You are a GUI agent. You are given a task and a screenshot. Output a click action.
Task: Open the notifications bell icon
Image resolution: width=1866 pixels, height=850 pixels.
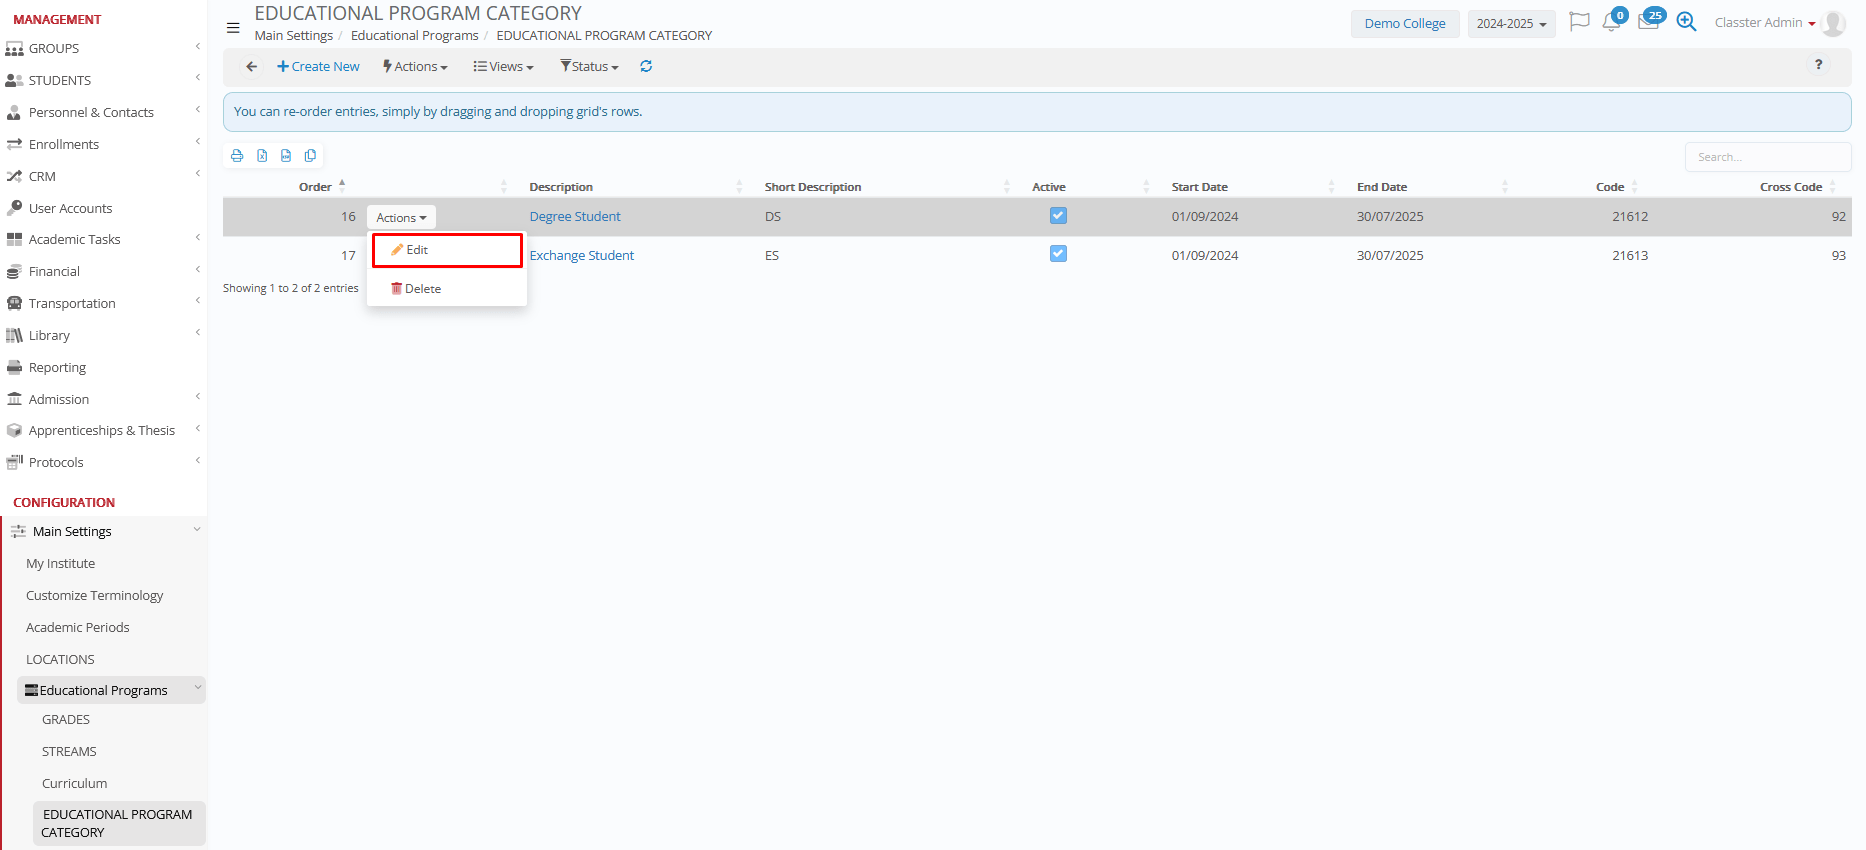click(x=1611, y=23)
